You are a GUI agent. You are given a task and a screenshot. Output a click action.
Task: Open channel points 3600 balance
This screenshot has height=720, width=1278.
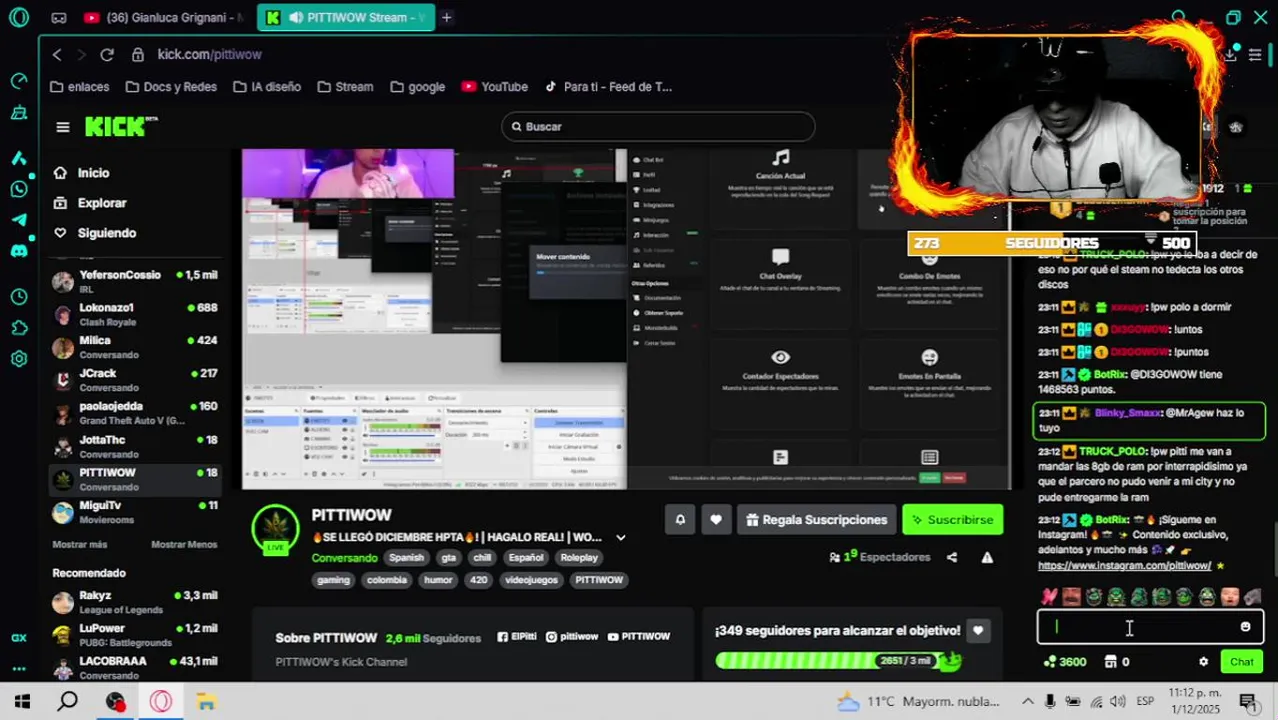click(x=1065, y=662)
